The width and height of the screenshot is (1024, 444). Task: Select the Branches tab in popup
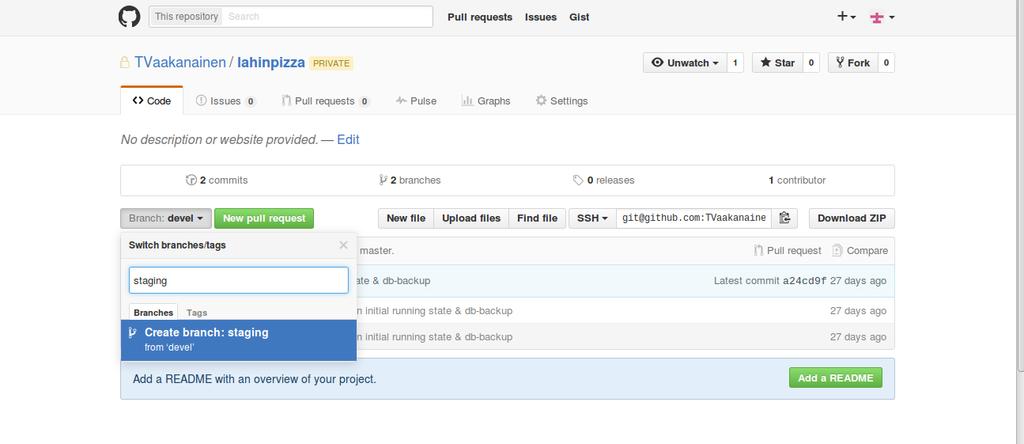click(x=153, y=313)
